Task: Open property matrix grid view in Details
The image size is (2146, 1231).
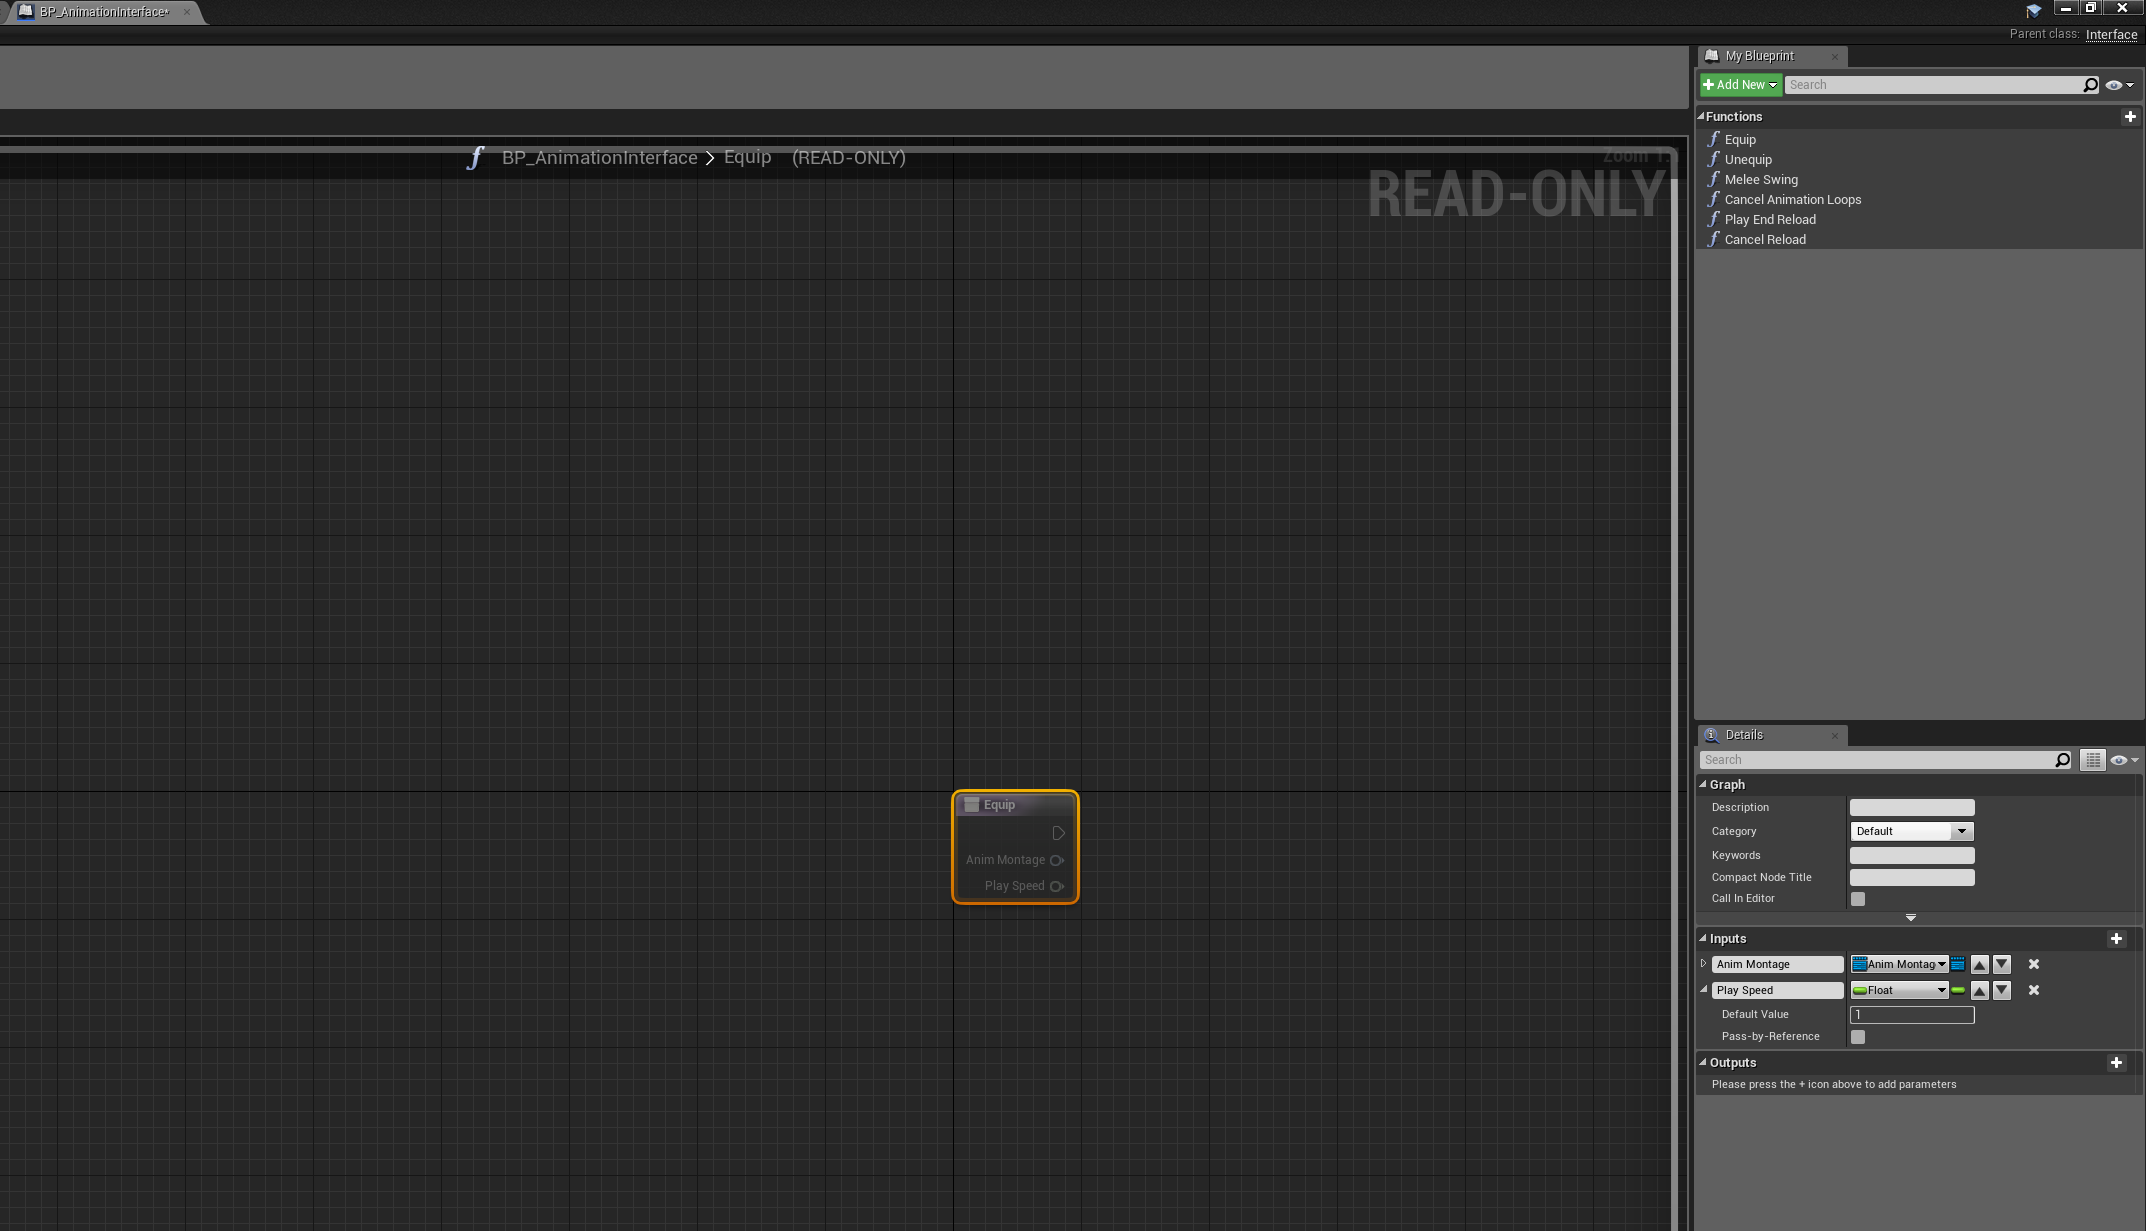Action: (x=2092, y=761)
